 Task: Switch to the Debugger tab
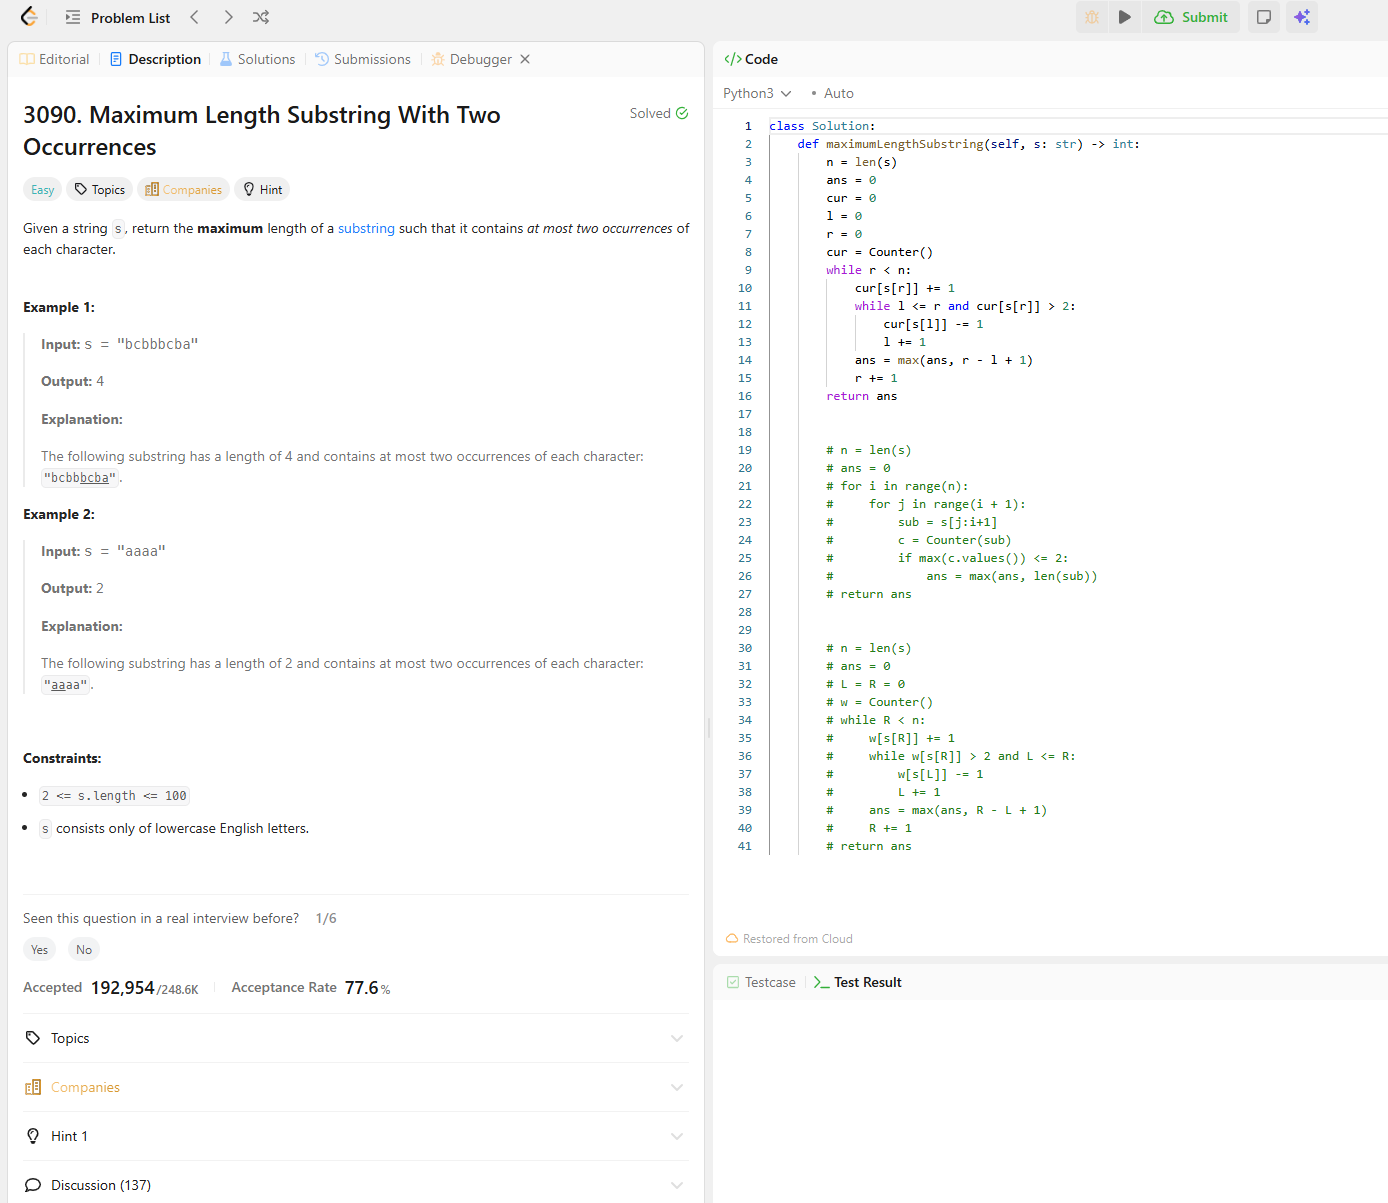pos(471,59)
